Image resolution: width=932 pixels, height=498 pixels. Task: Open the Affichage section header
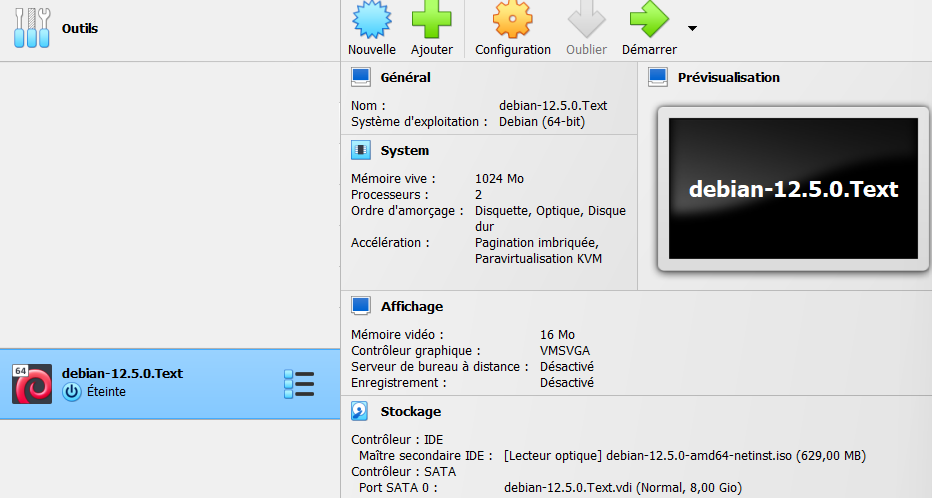(x=412, y=306)
